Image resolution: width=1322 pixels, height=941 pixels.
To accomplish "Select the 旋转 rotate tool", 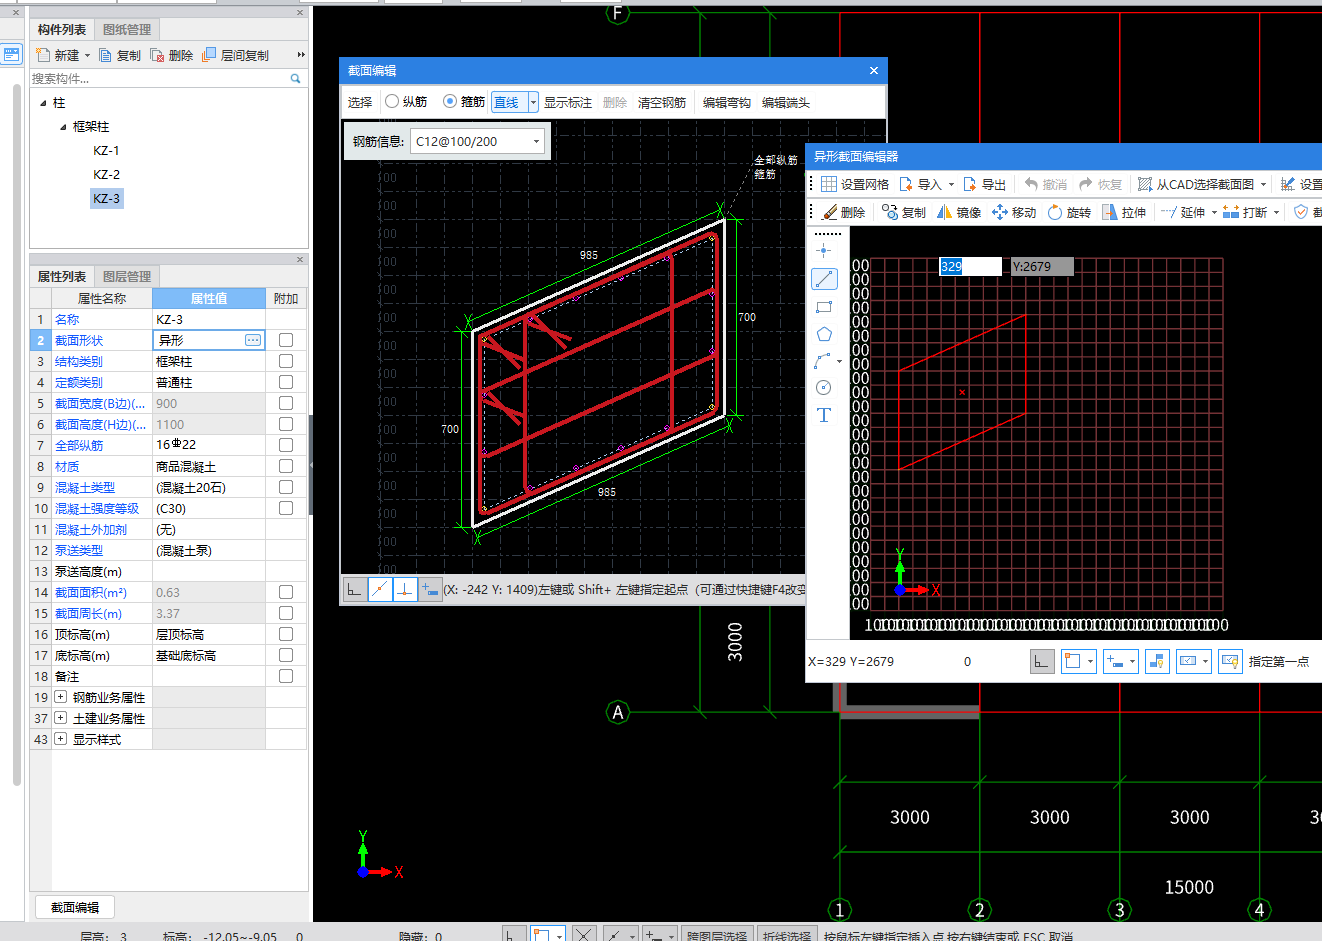I will 1069,212.
